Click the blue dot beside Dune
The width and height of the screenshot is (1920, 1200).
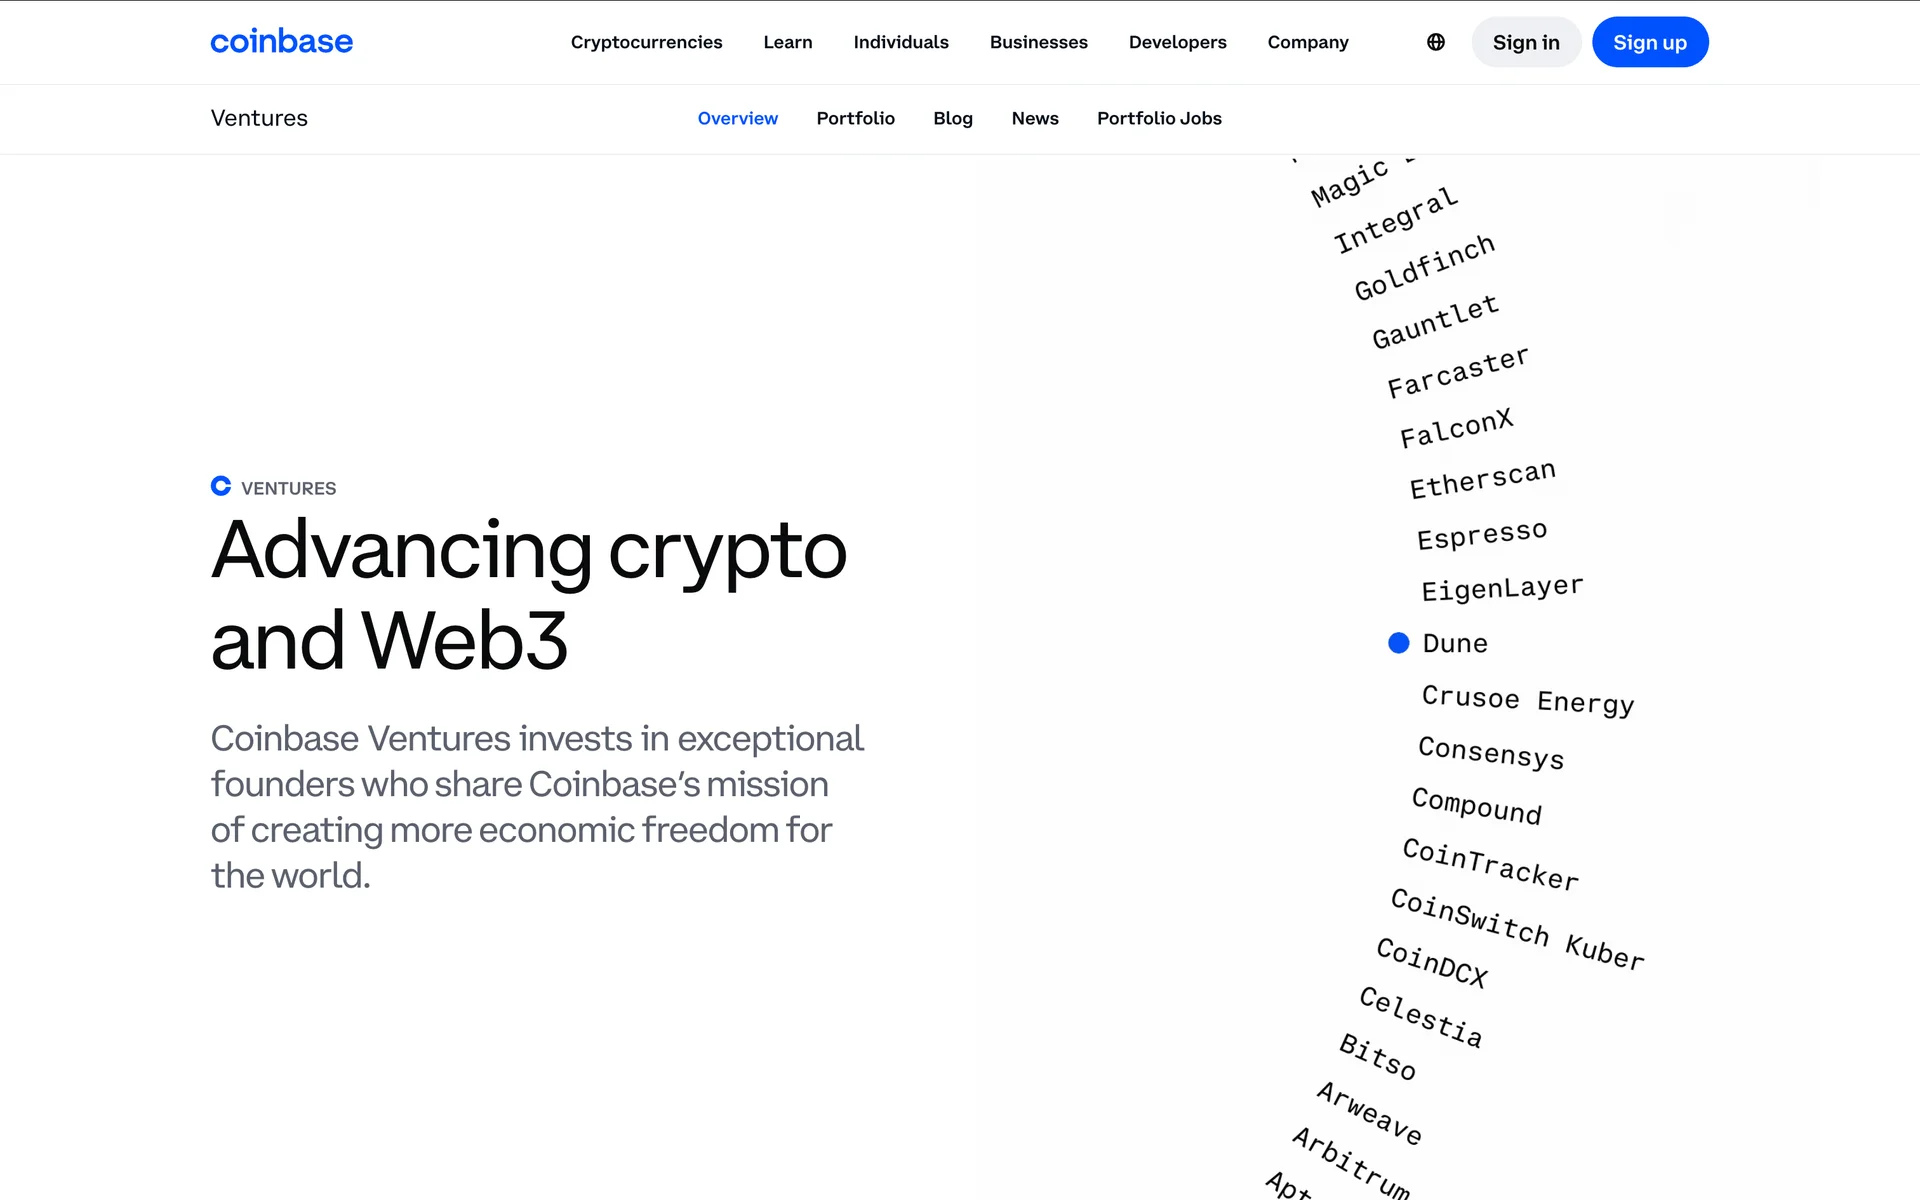[x=1398, y=643]
